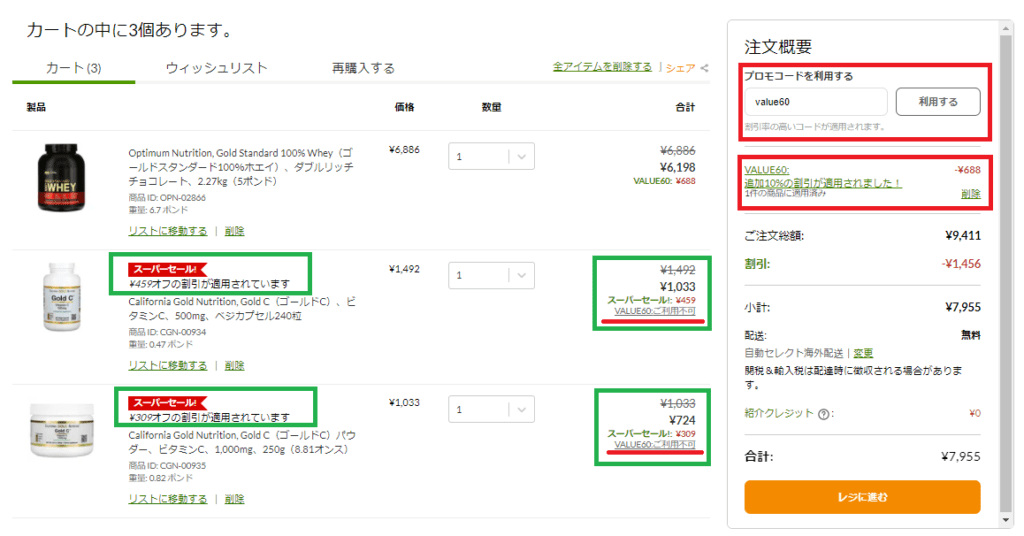Delete the Gold C 500mg capsules from the cart

point(234,365)
